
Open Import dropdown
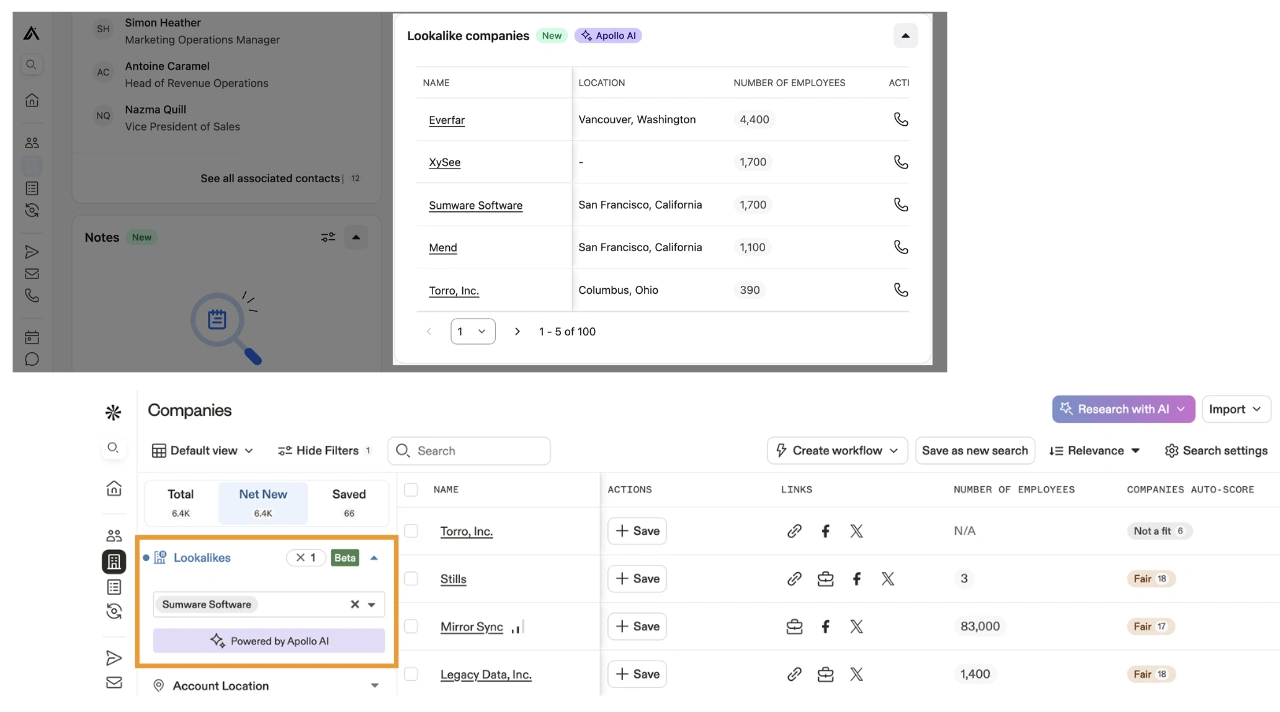pos(1236,409)
